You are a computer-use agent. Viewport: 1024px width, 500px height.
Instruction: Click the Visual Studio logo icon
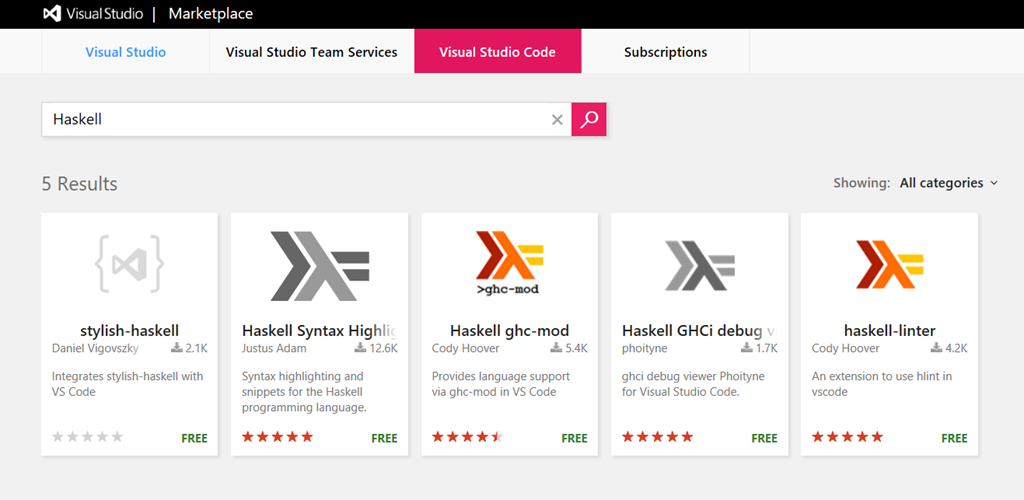52,14
